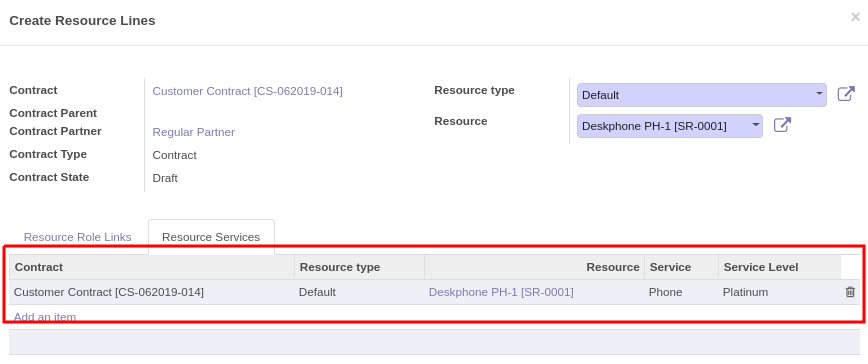Viewport: 868px width, 364px height.
Task: Open Customer Contract [CS-062019-014] link
Action: pyautogui.click(x=247, y=91)
